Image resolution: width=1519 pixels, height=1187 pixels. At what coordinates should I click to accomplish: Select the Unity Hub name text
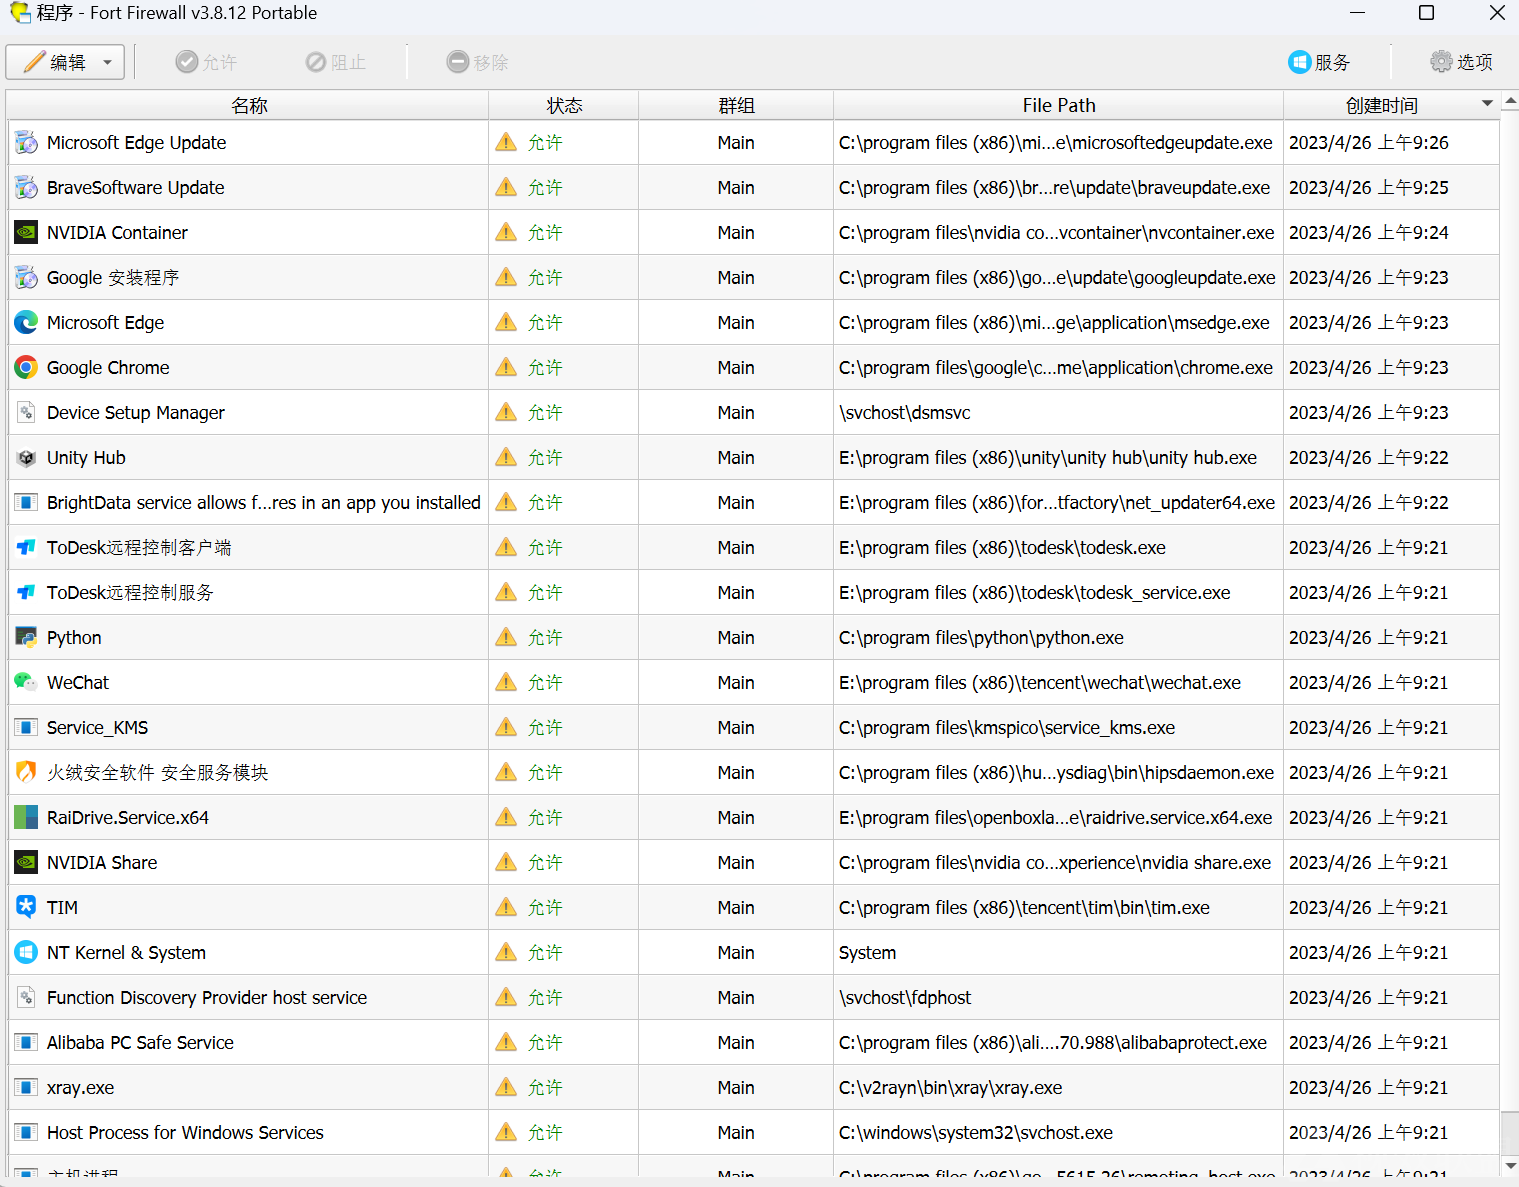coord(86,458)
